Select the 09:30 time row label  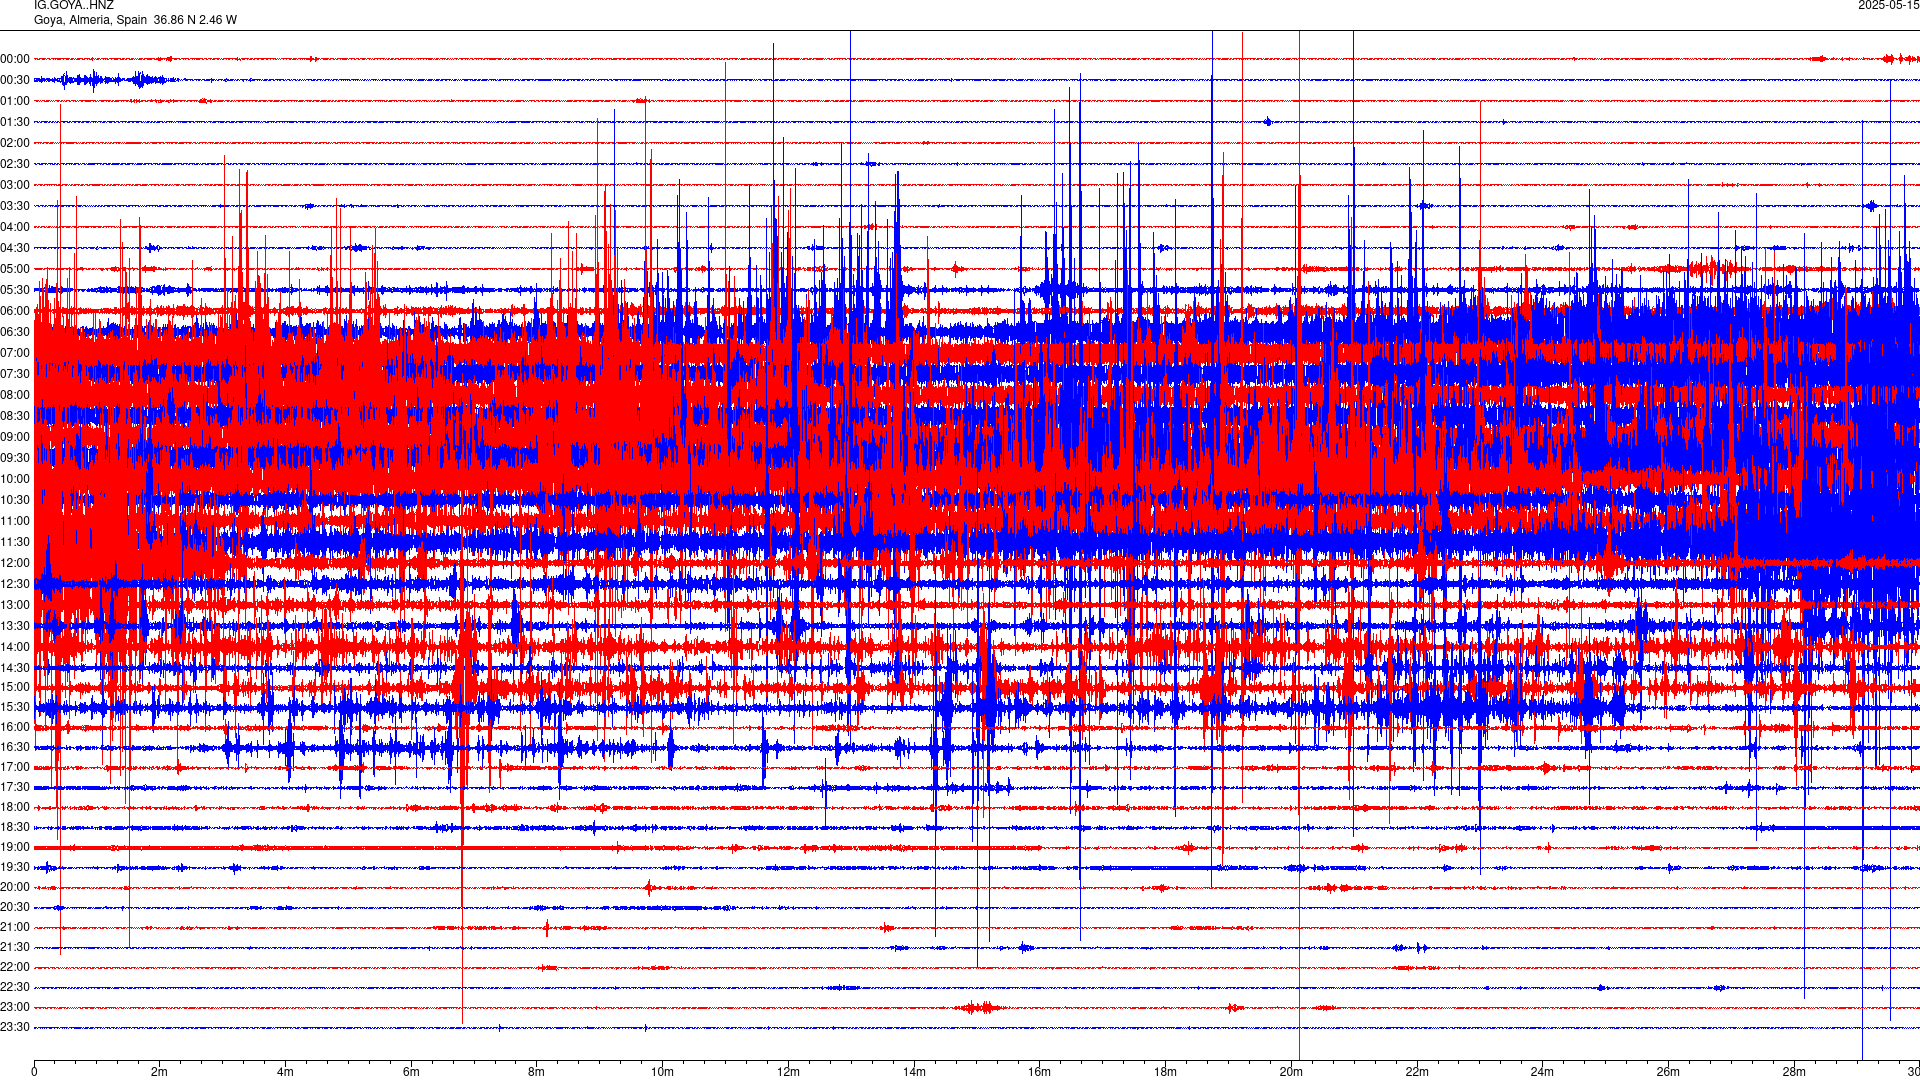[15, 458]
